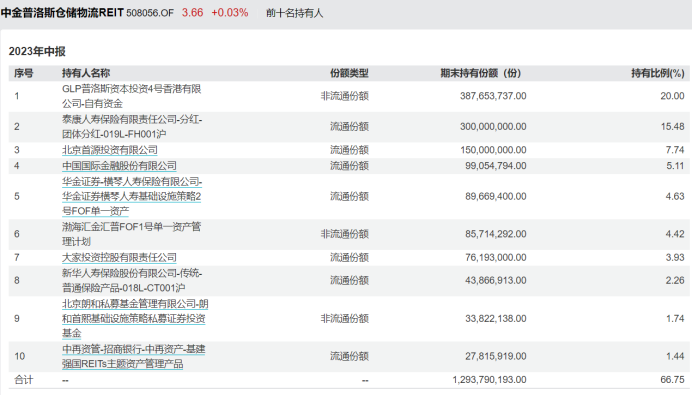Open 中国国际金融股份有限公司 holder link
This screenshot has width=693, height=395.
tap(119, 166)
